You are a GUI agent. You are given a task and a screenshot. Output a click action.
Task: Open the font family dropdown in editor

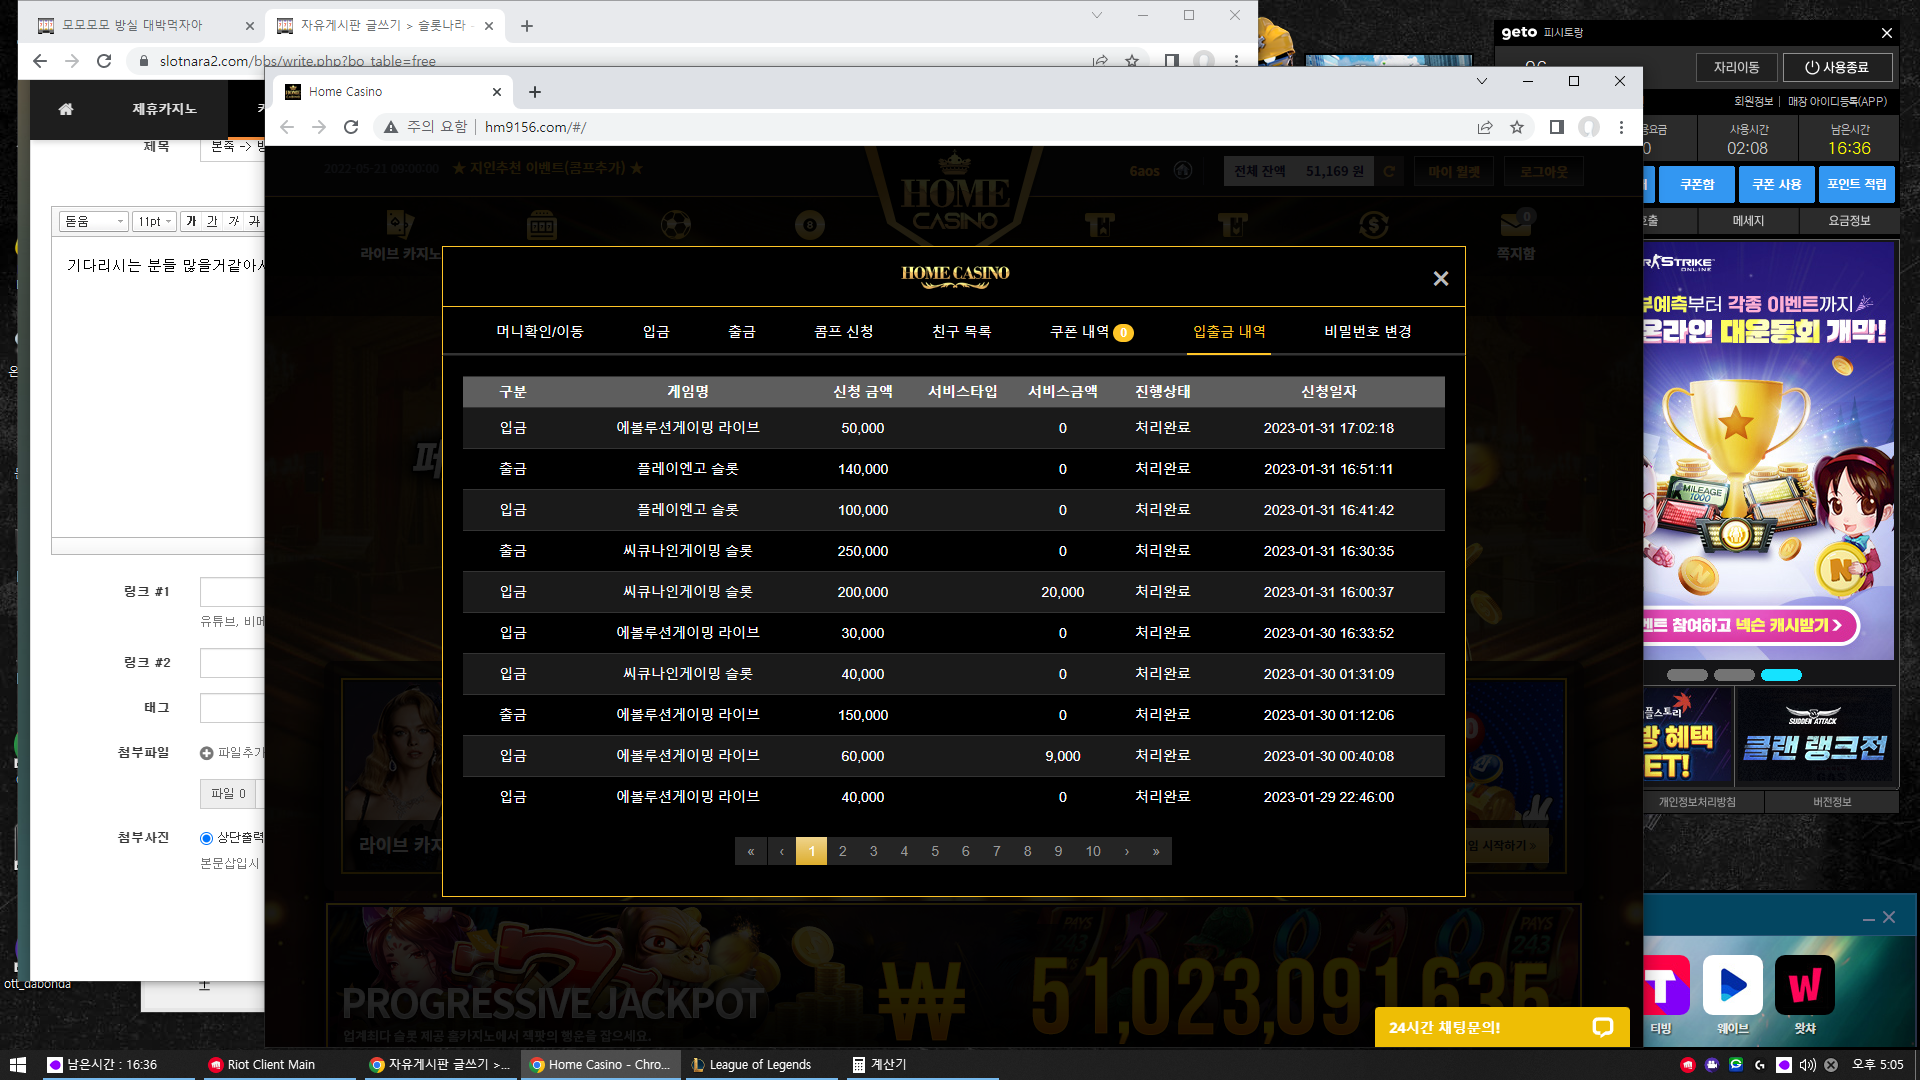click(94, 221)
